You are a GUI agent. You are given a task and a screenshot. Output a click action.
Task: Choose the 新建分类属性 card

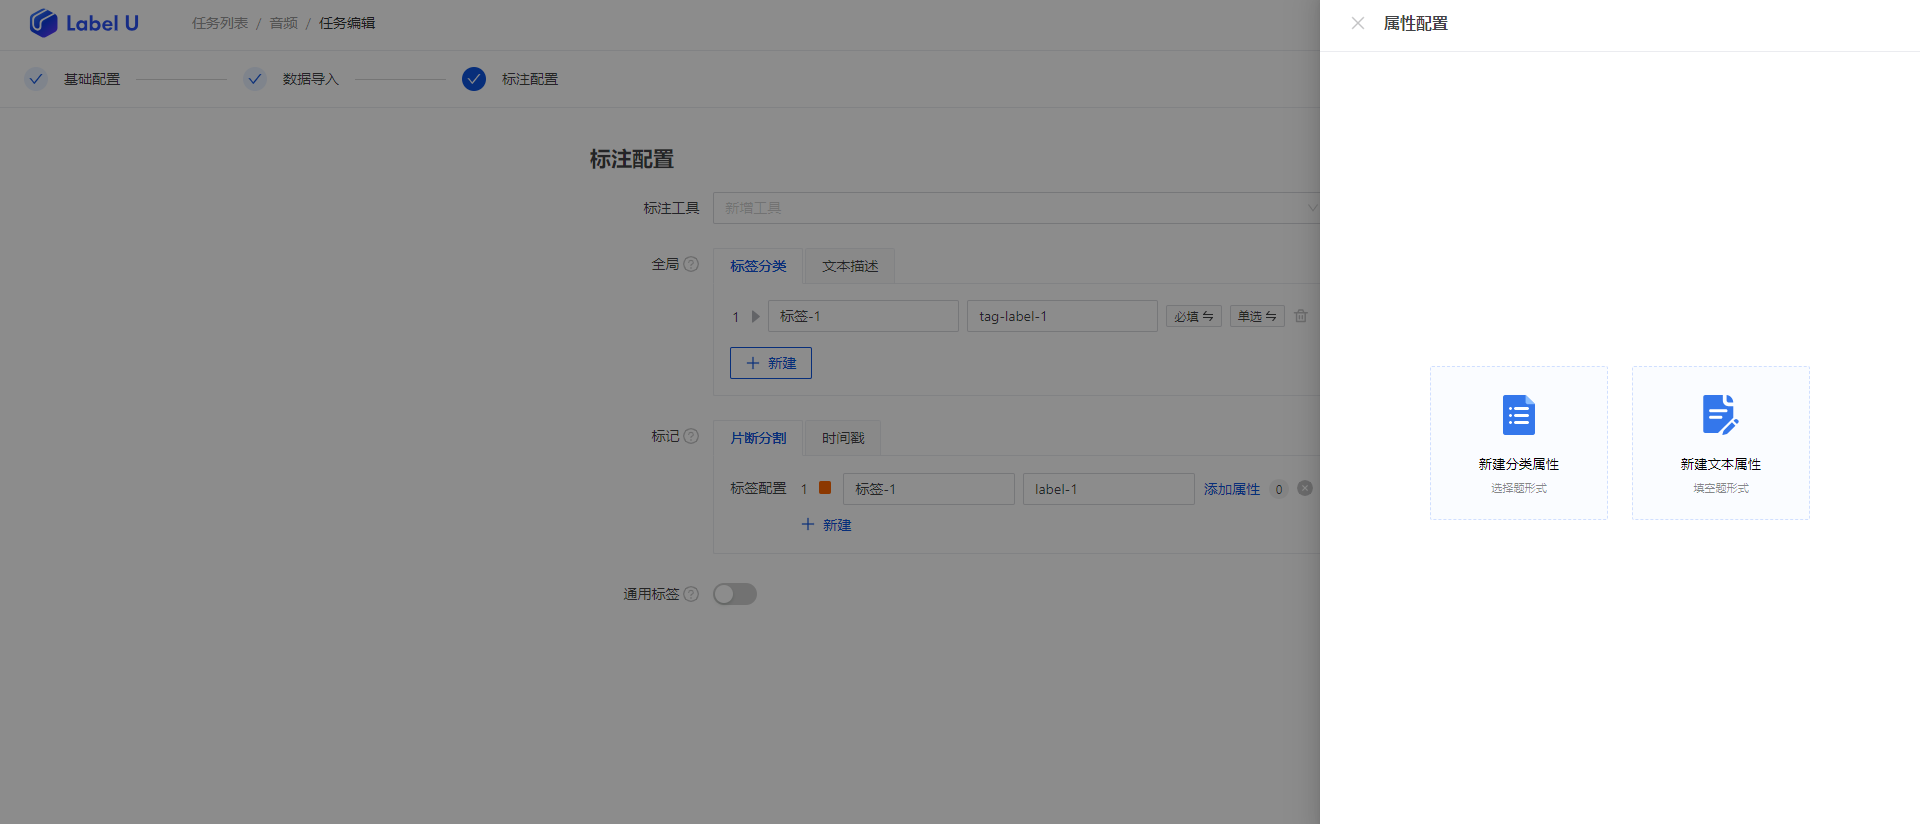coord(1518,442)
